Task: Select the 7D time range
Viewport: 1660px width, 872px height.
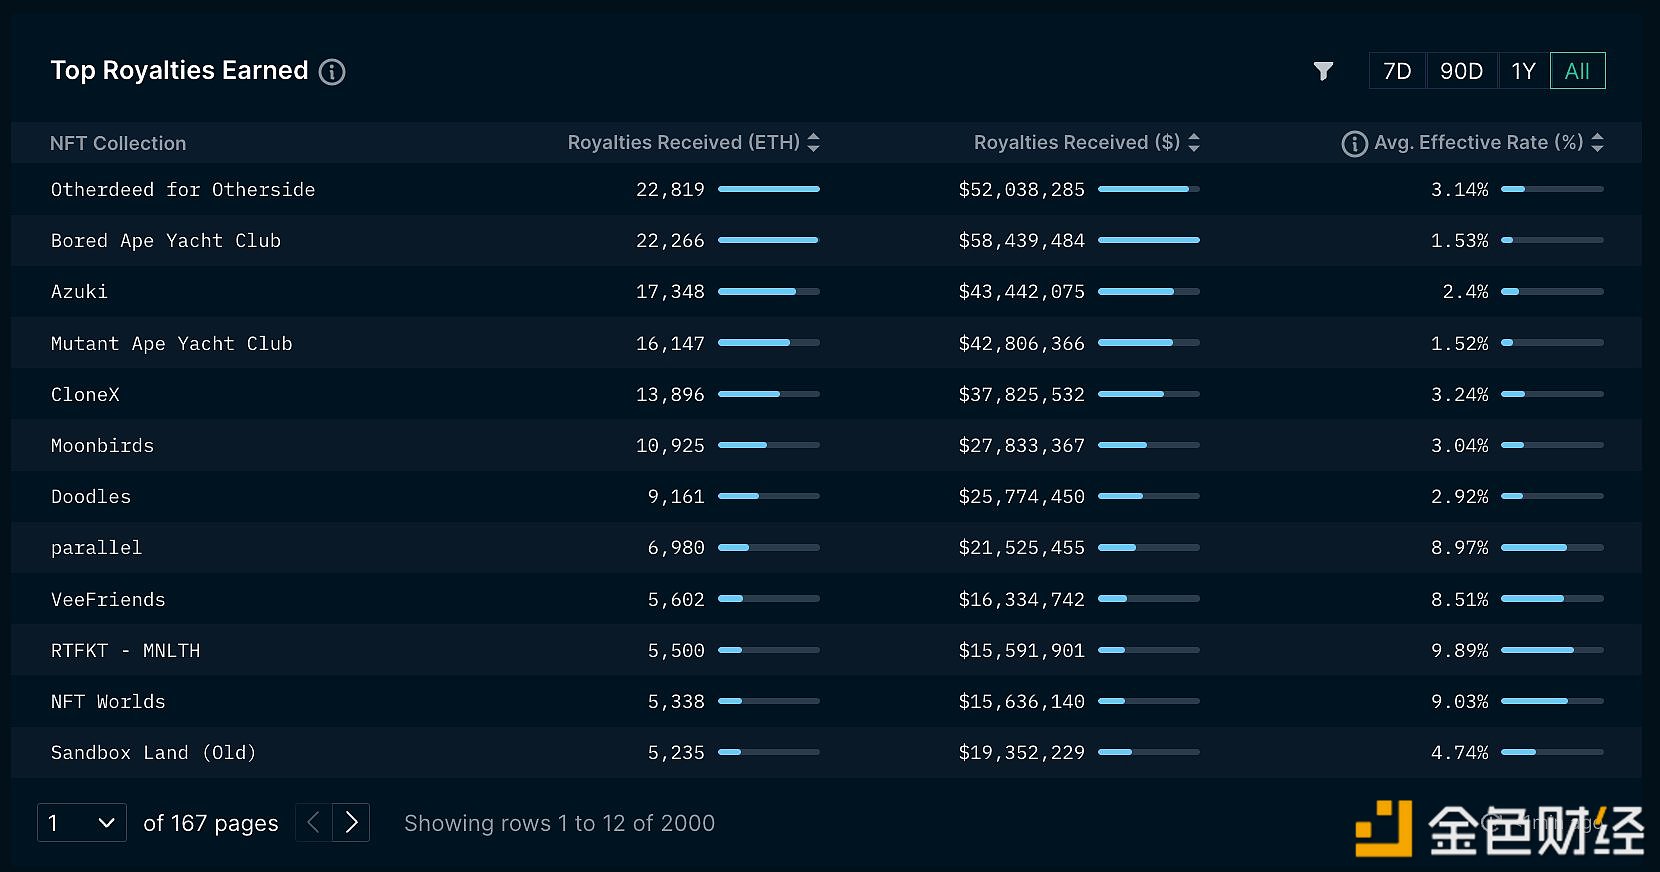Action: 1397,71
